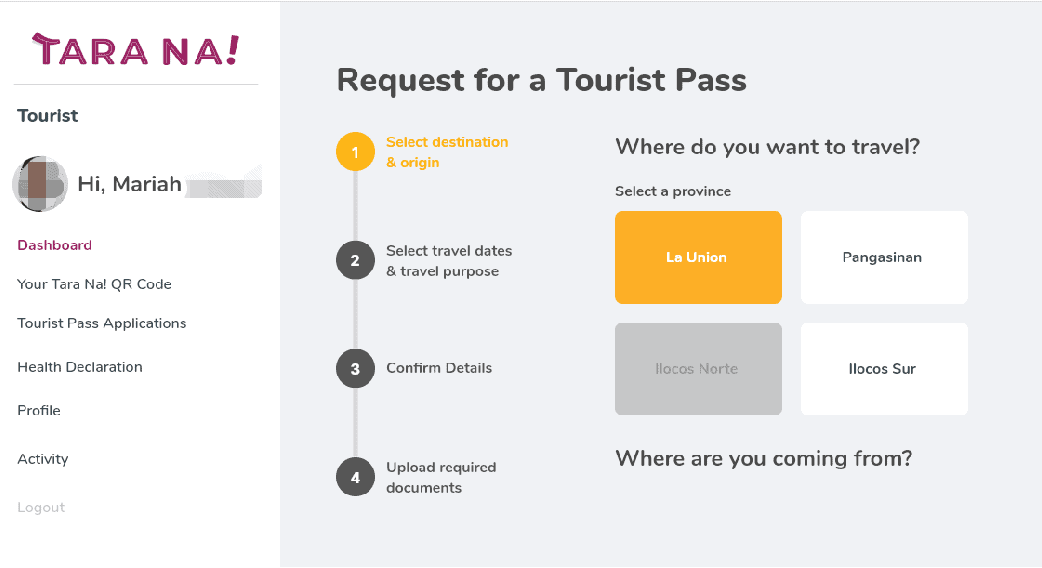Open the Profile page
The width and height of the screenshot is (1042, 568).
click(x=39, y=410)
